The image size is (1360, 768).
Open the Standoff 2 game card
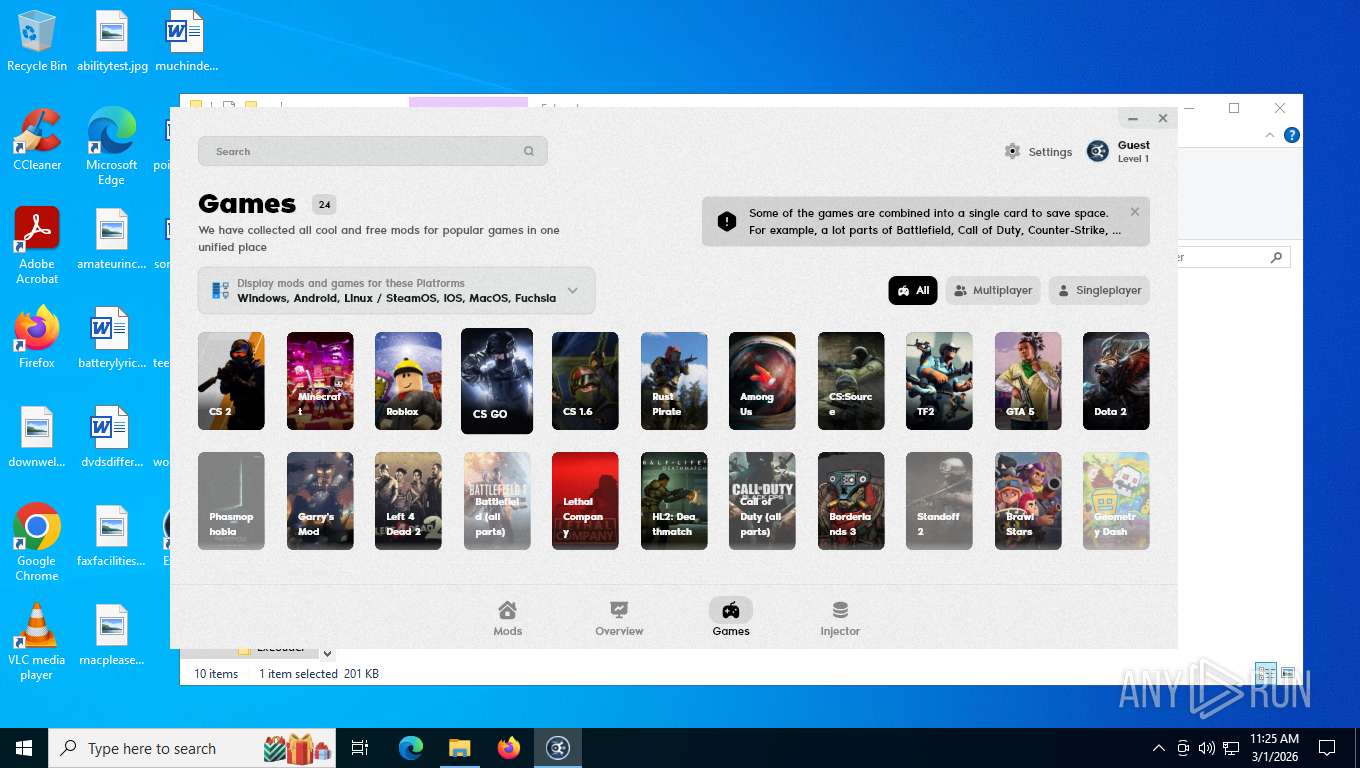(939, 501)
